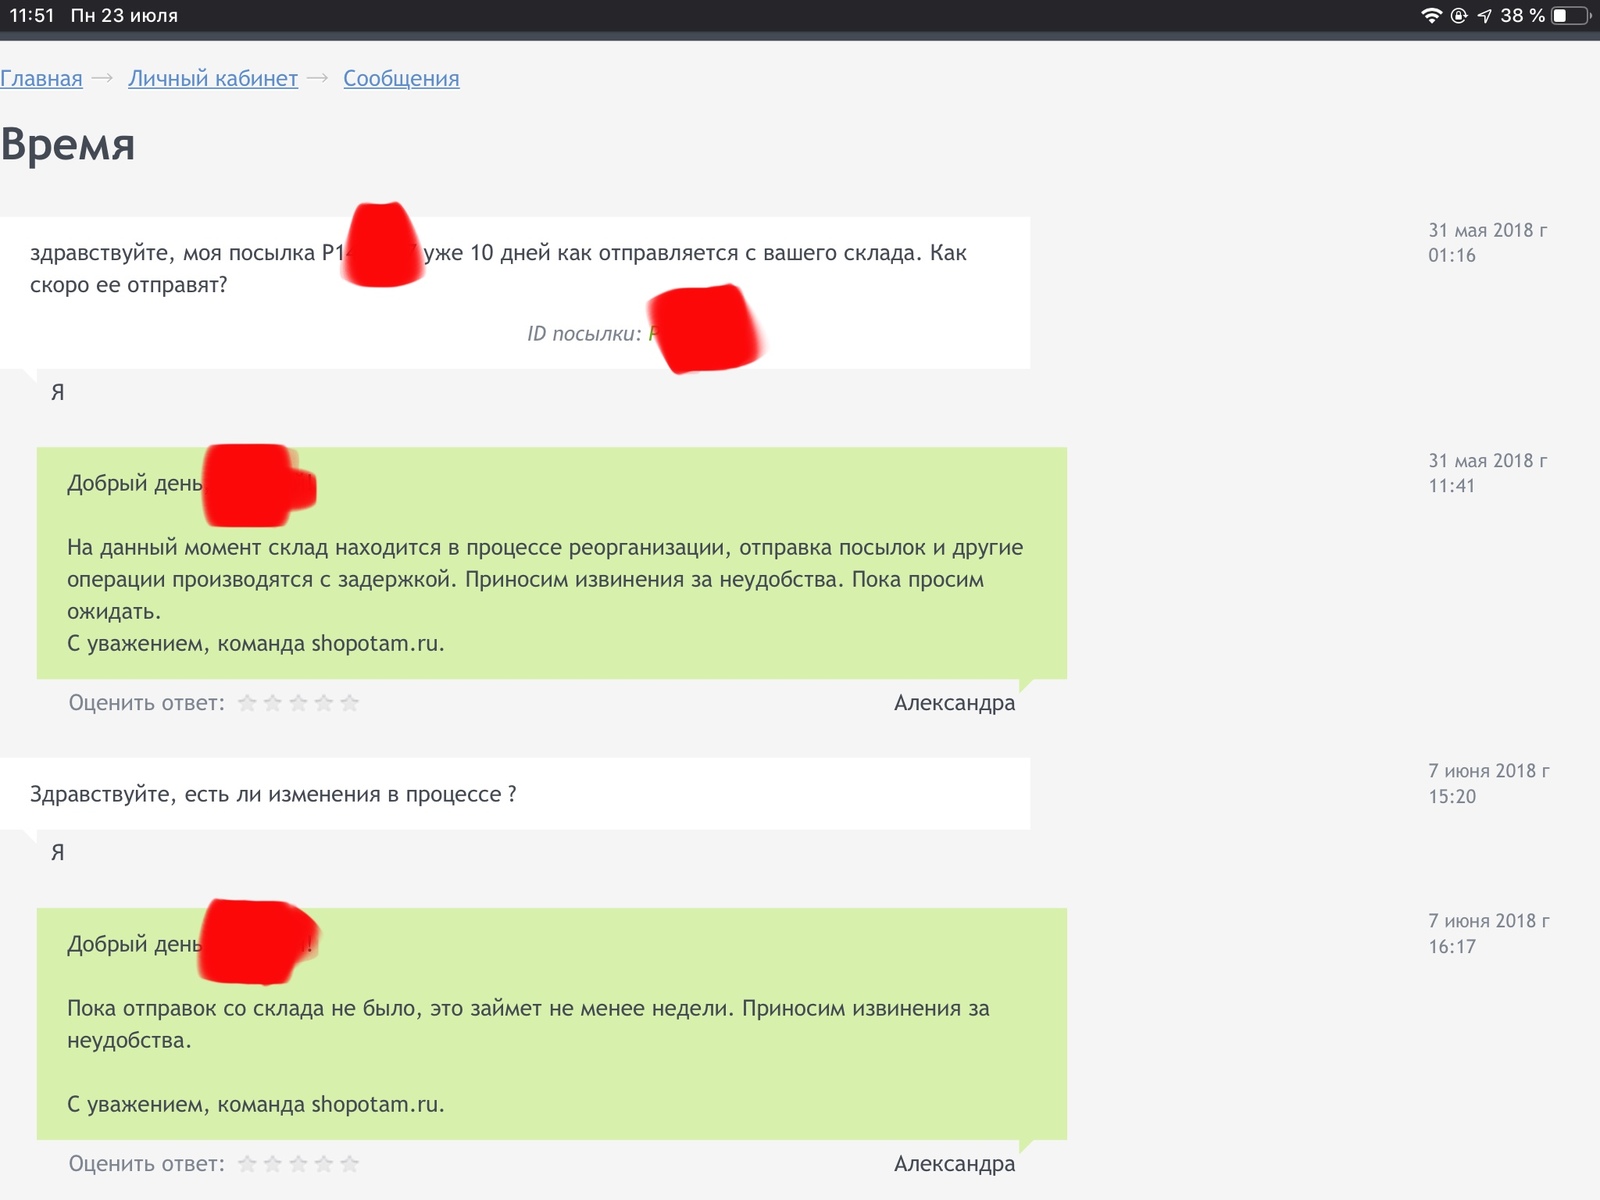The height and width of the screenshot is (1200, 1600).
Task: Select reply text about реорганизации склада
Action: tap(545, 579)
